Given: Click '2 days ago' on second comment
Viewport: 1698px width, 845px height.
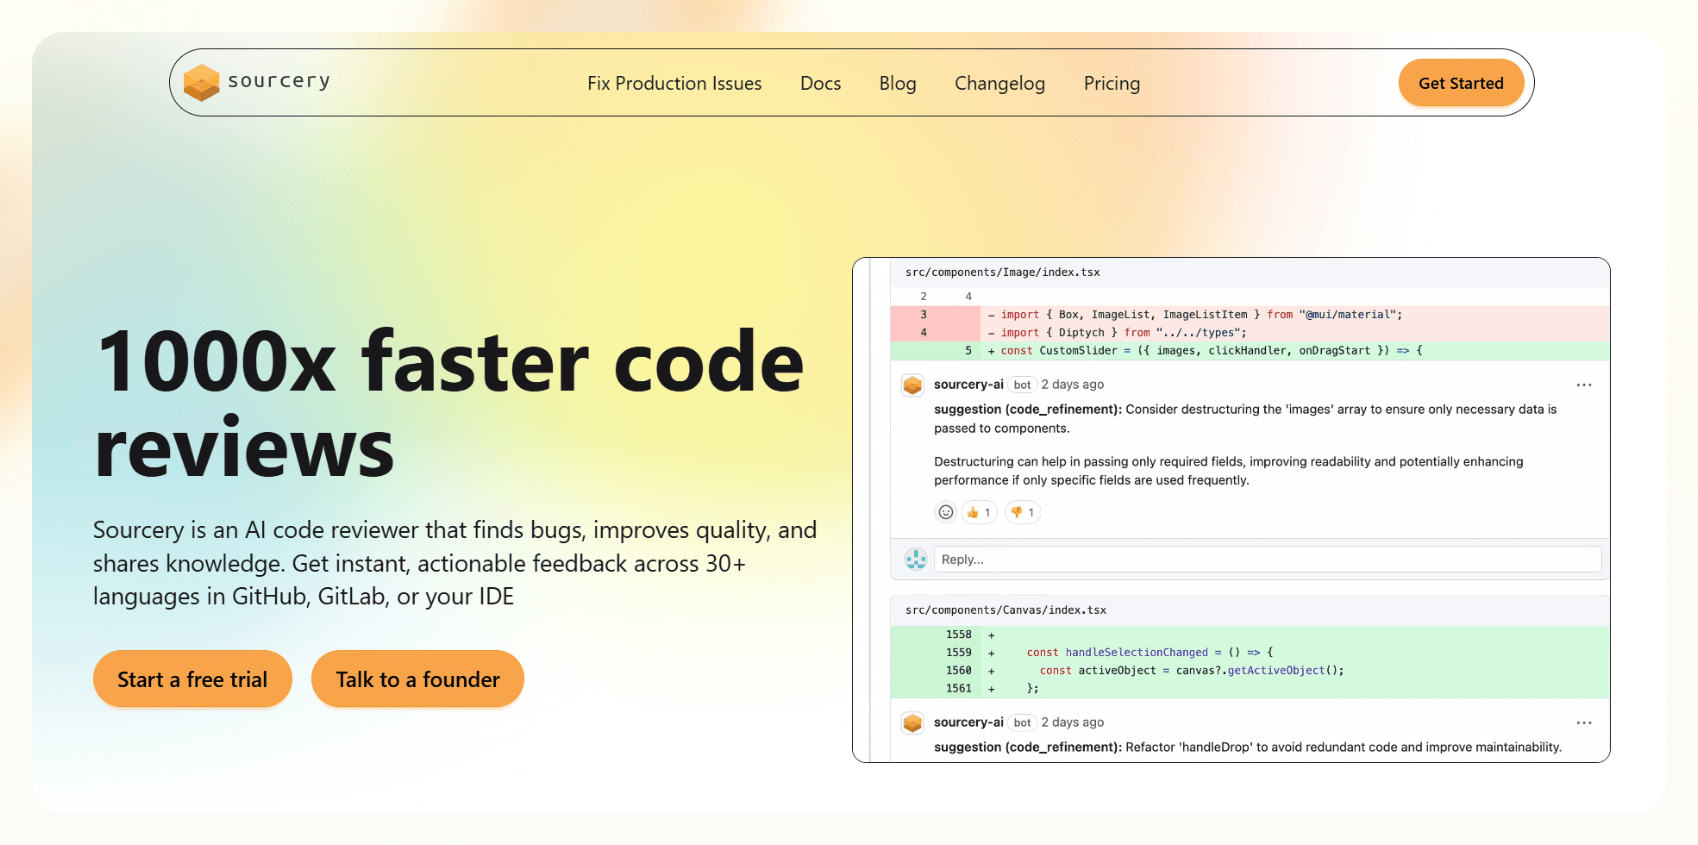Looking at the screenshot, I should (x=1072, y=722).
